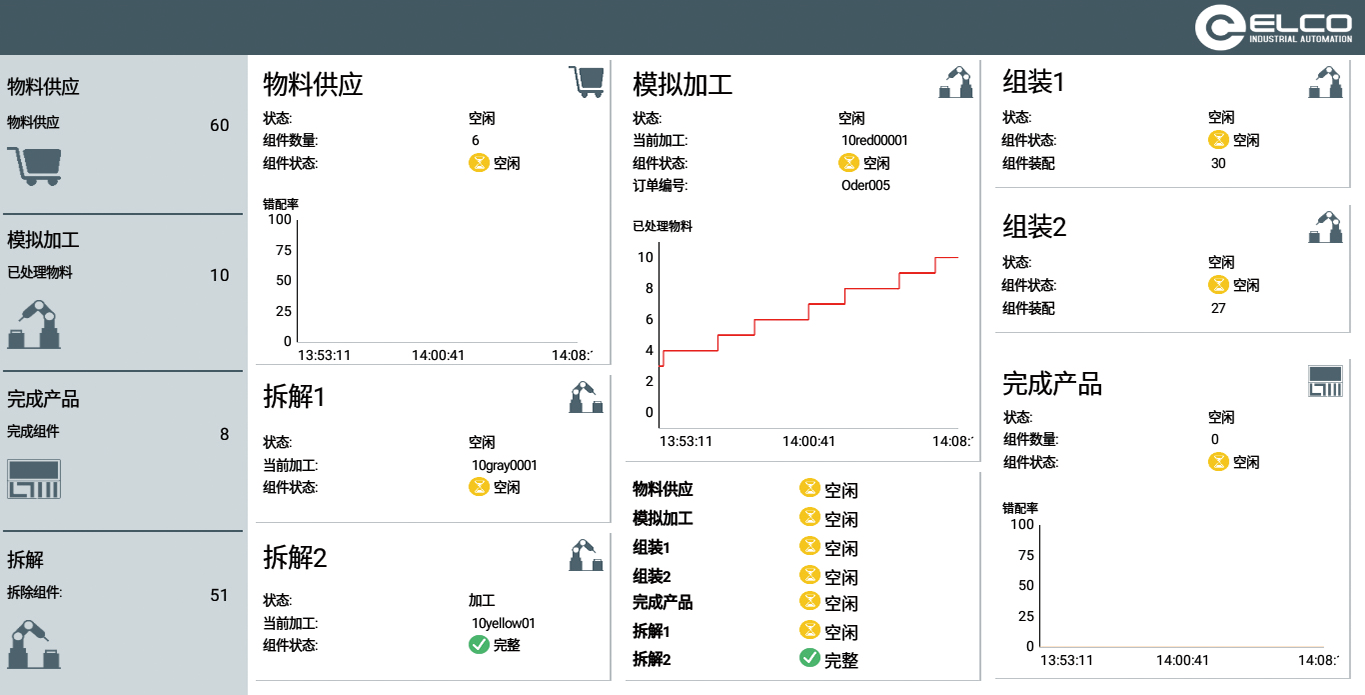
Task: Click robot icon in 拆解2 panel
Action: [586, 555]
